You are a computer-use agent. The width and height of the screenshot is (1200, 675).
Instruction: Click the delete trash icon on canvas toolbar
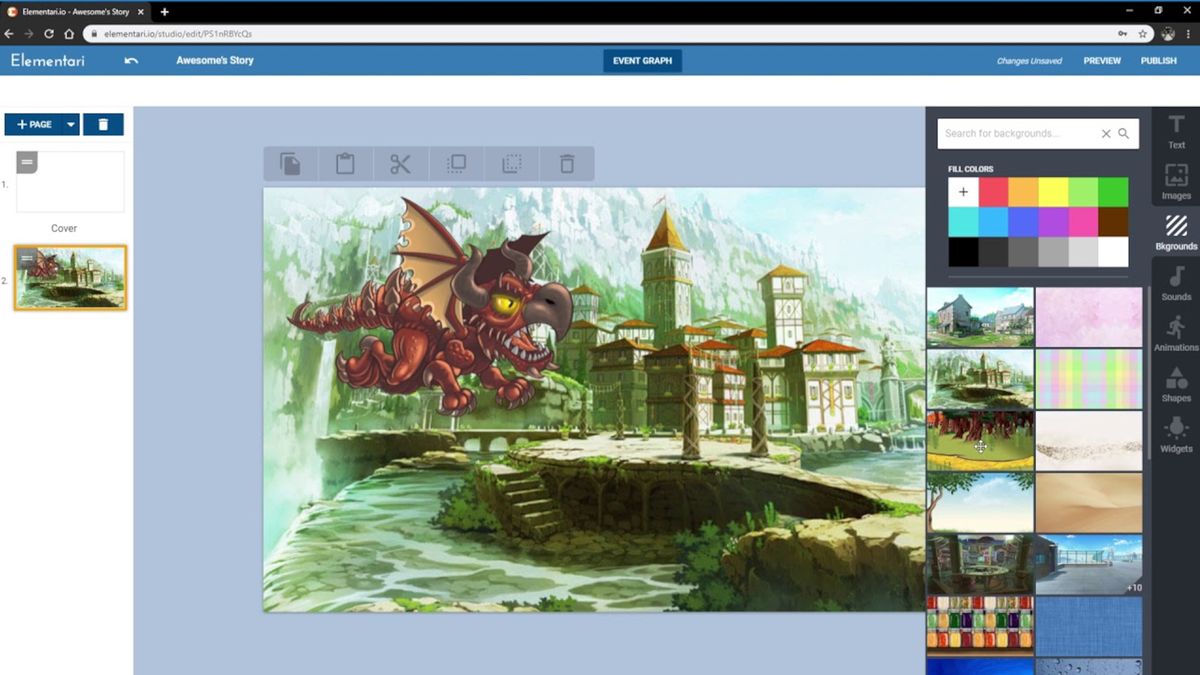click(567, 164)
